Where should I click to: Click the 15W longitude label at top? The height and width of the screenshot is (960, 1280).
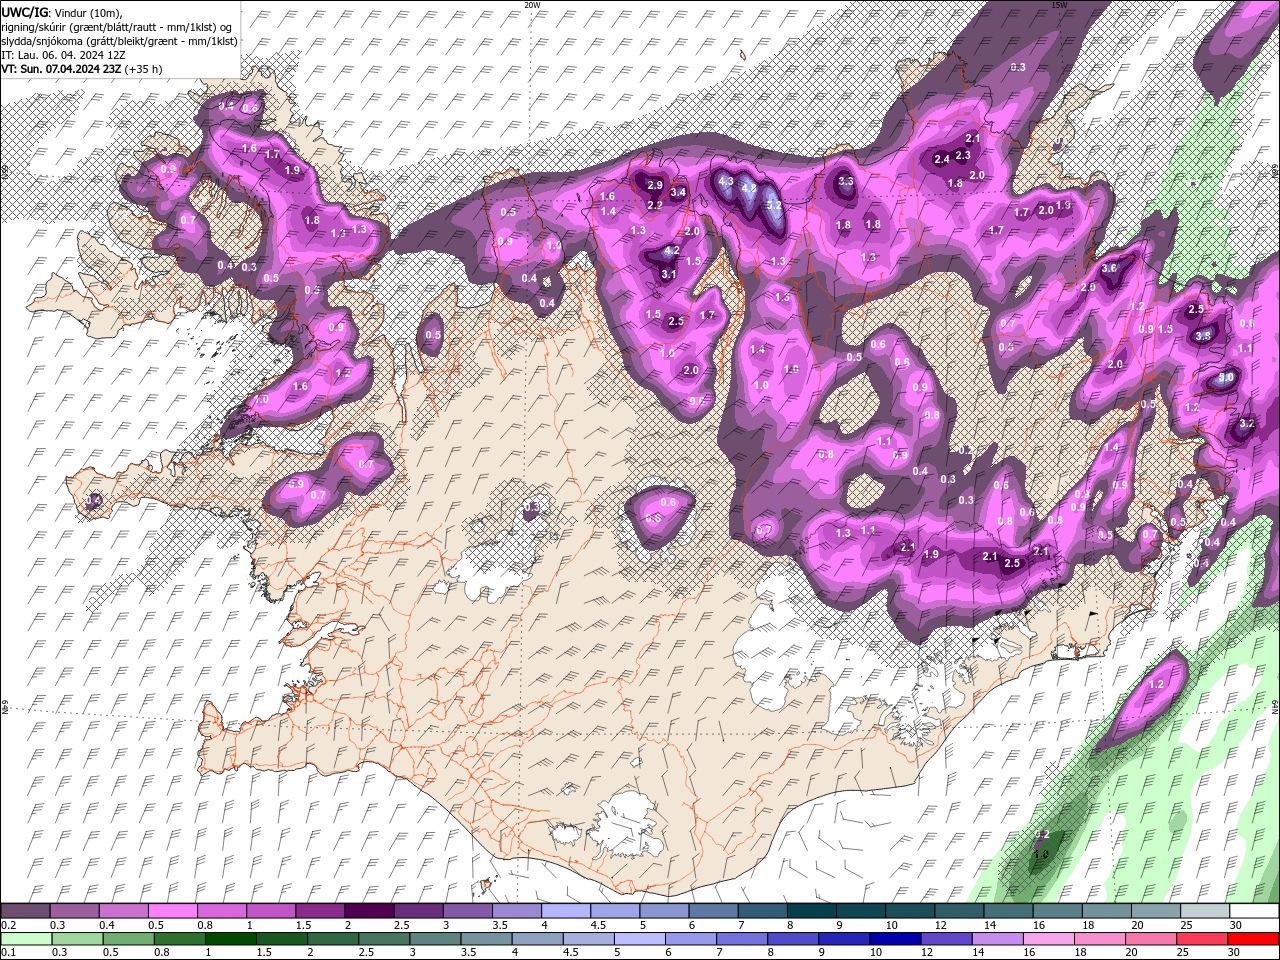pos(1059,5)
